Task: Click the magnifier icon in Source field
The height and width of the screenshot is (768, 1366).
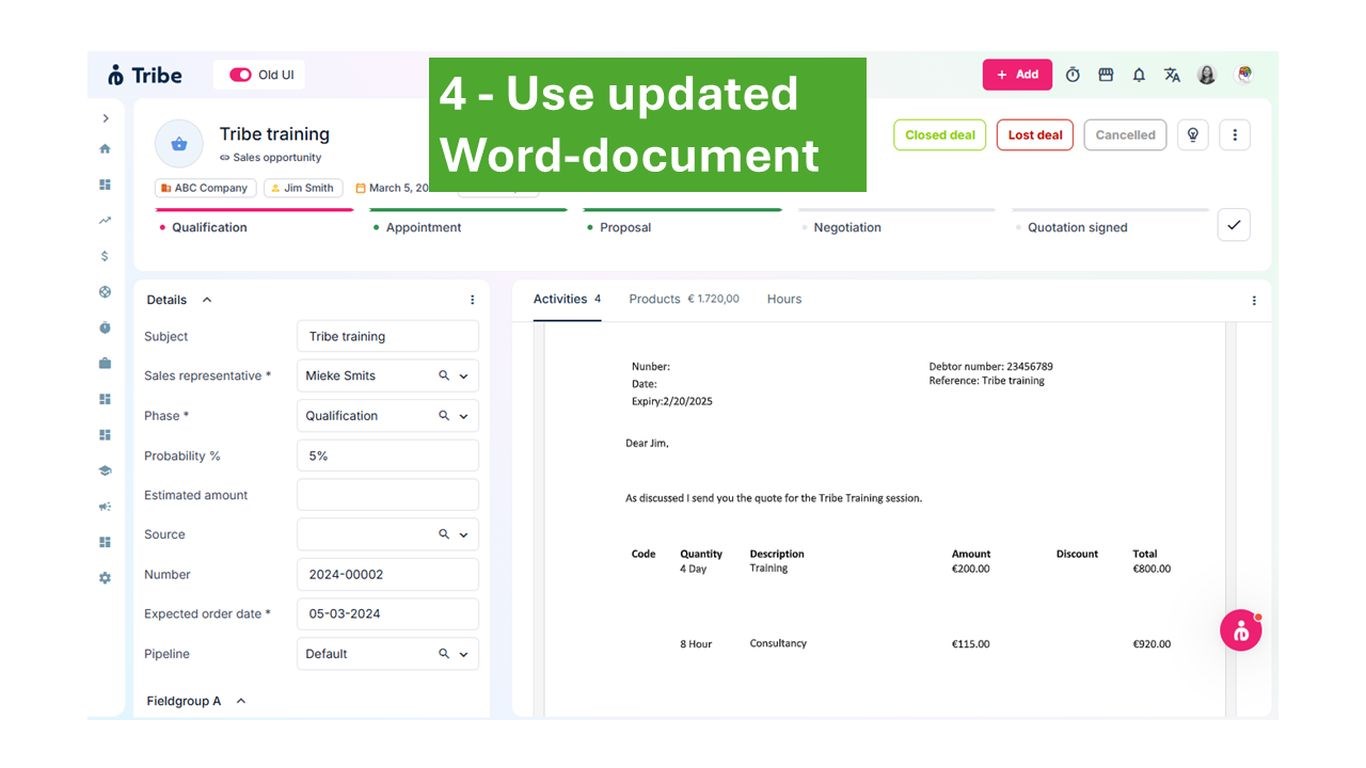Action: (444, 535)
